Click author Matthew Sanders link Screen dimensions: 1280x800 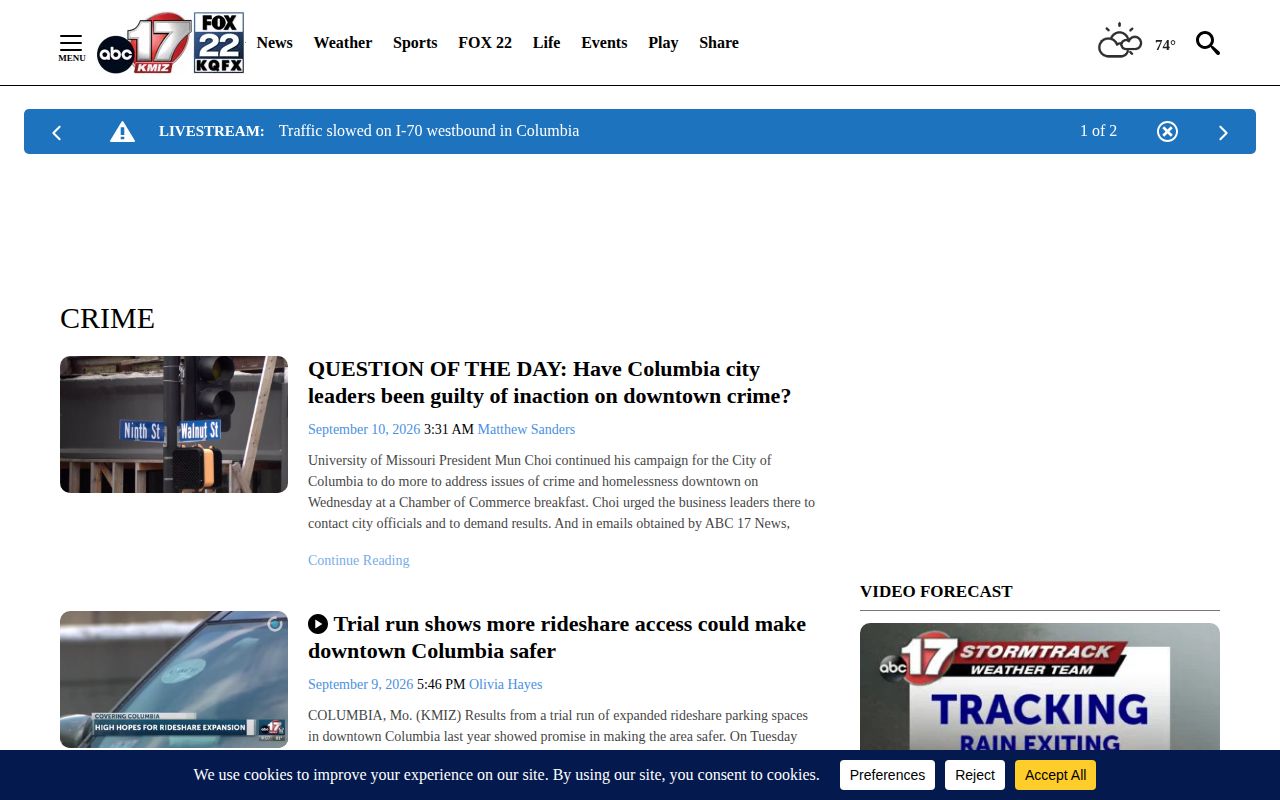coord(526,429)
